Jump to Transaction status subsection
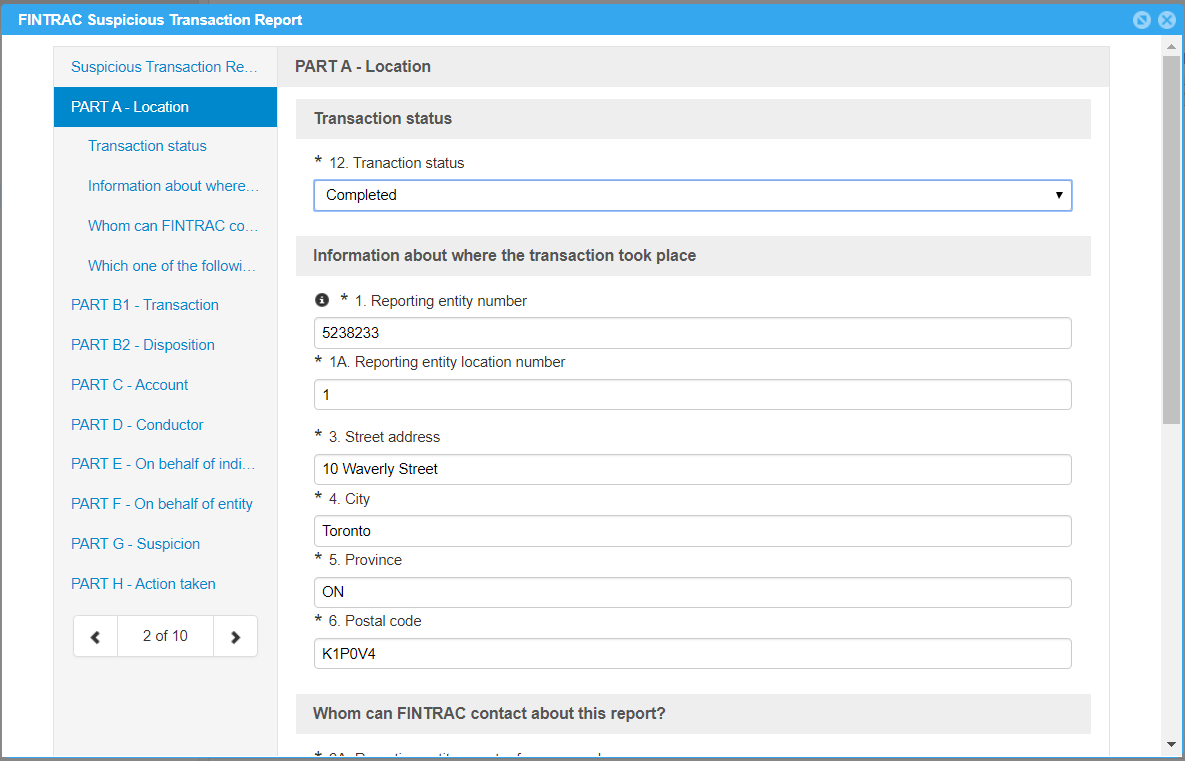 pos(147,146)
